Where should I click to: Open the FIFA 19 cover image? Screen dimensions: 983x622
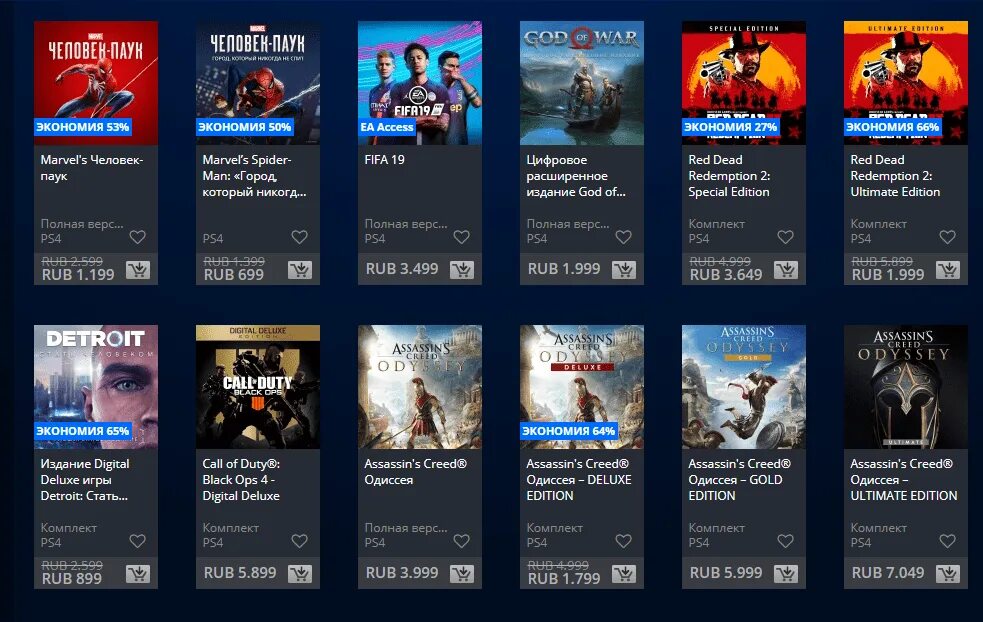pos(420,83)
